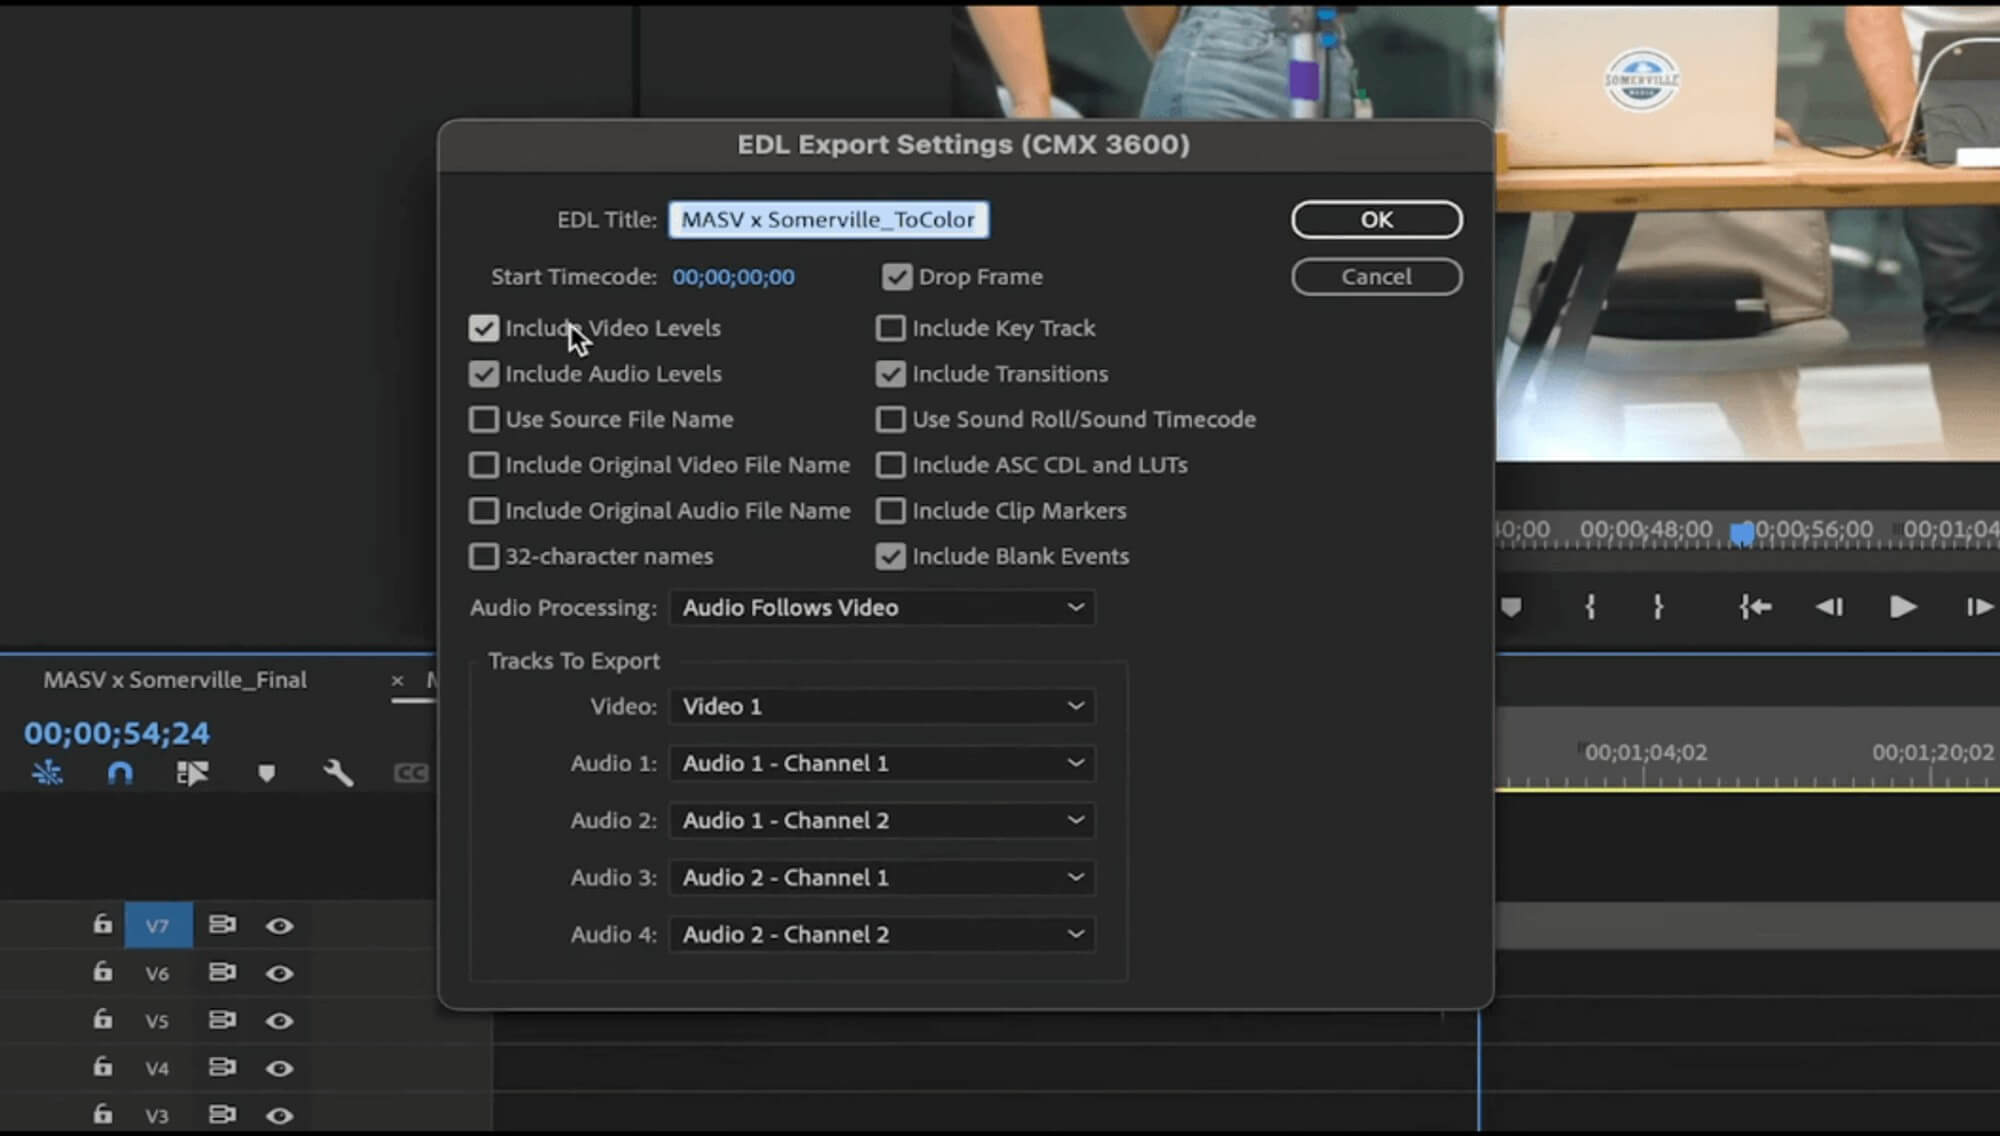Toggle track lock on V4
Viewport: 2000px width, 1136px height.
(102, 1066)
